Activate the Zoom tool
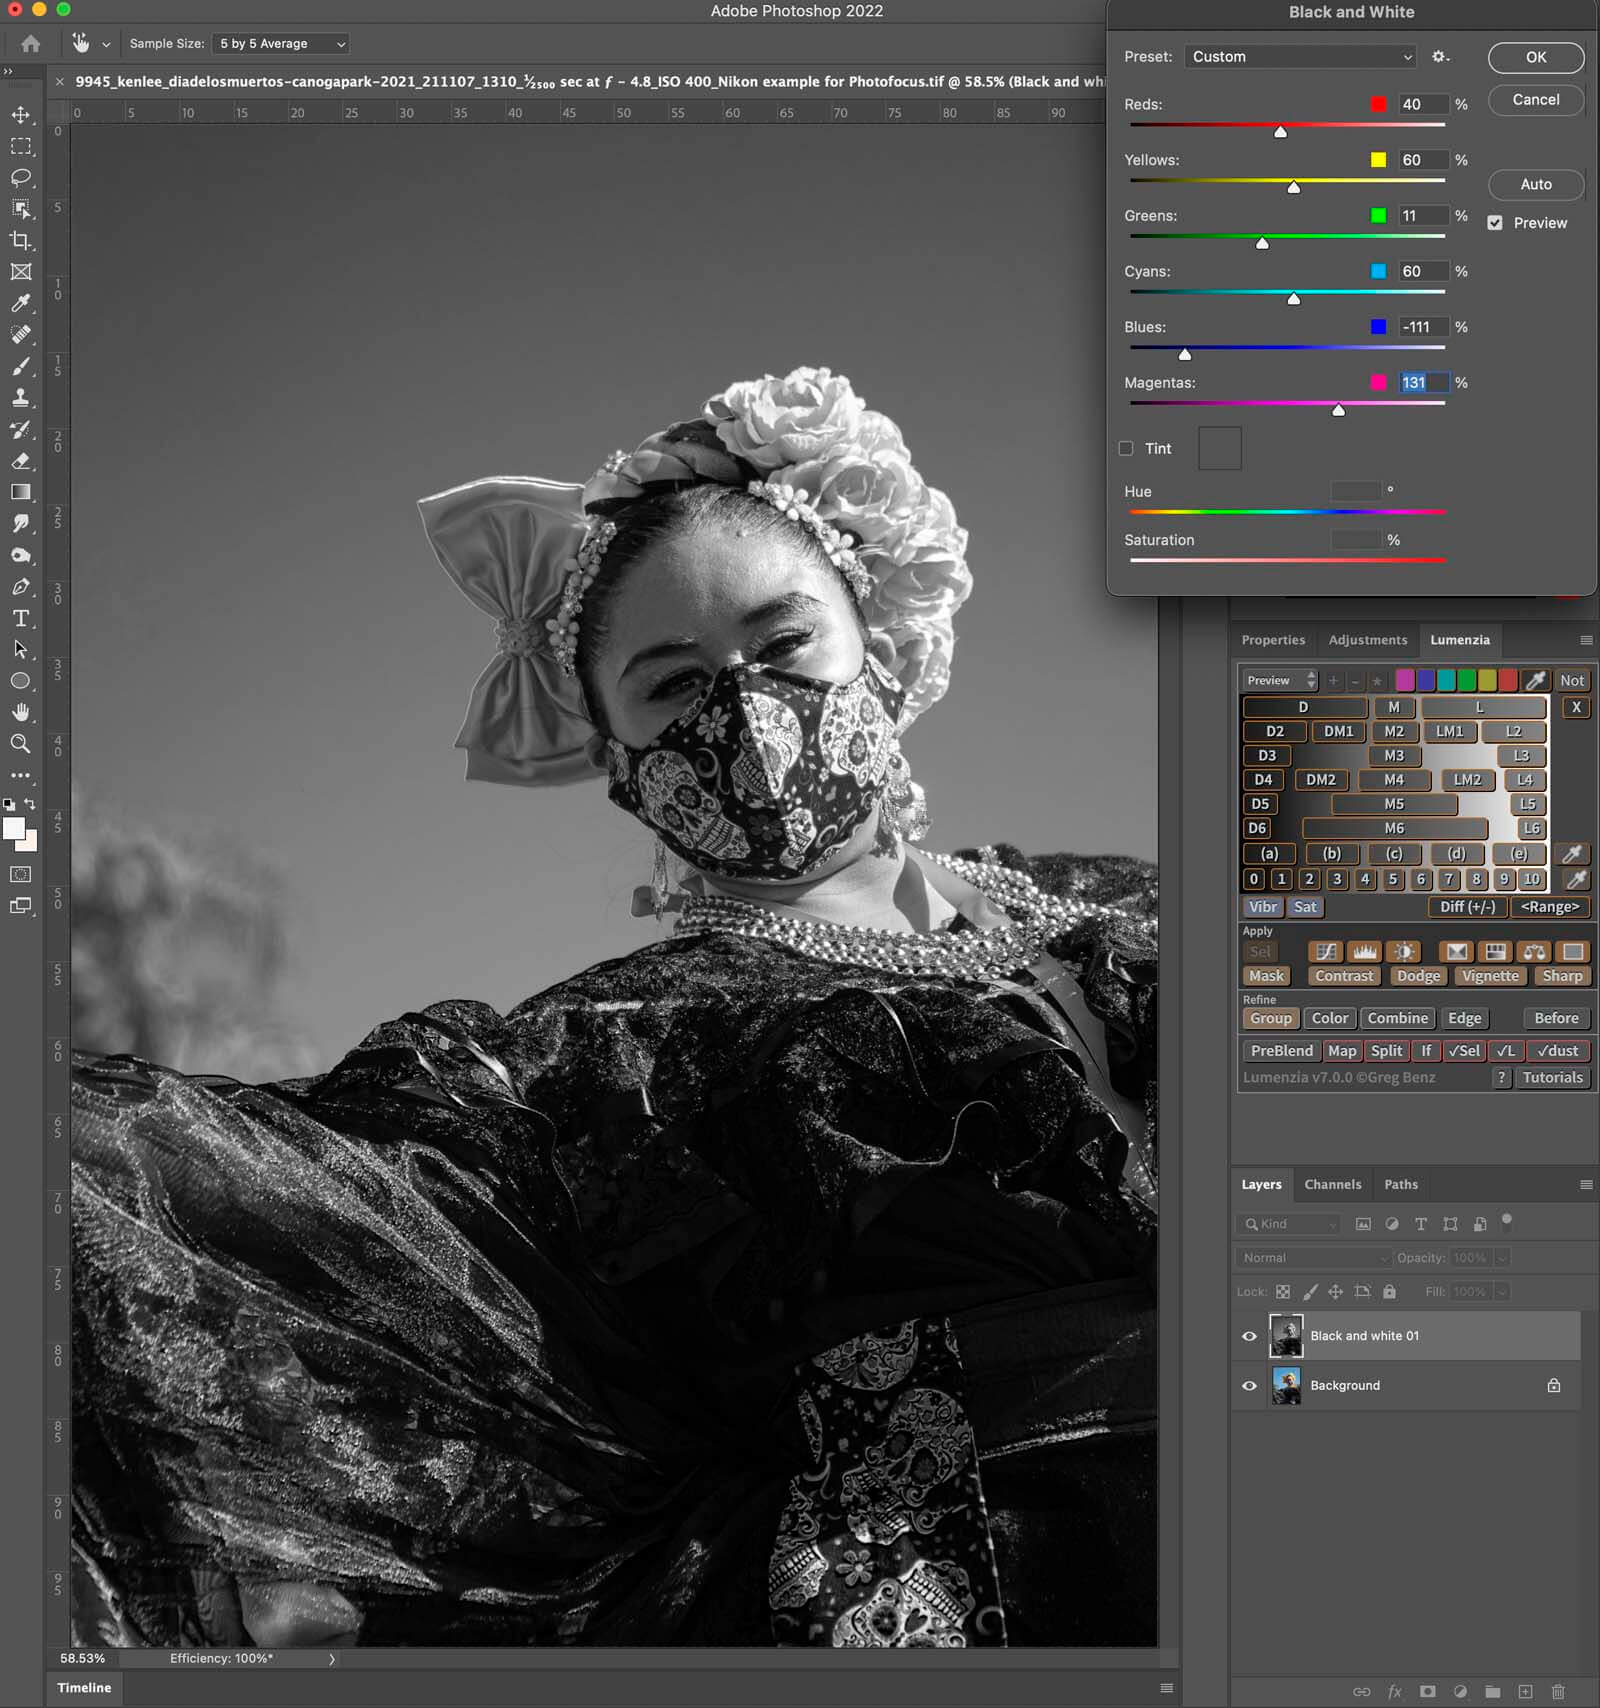The width and height of the screenshot is (1600, 1708). pos(20,743)
